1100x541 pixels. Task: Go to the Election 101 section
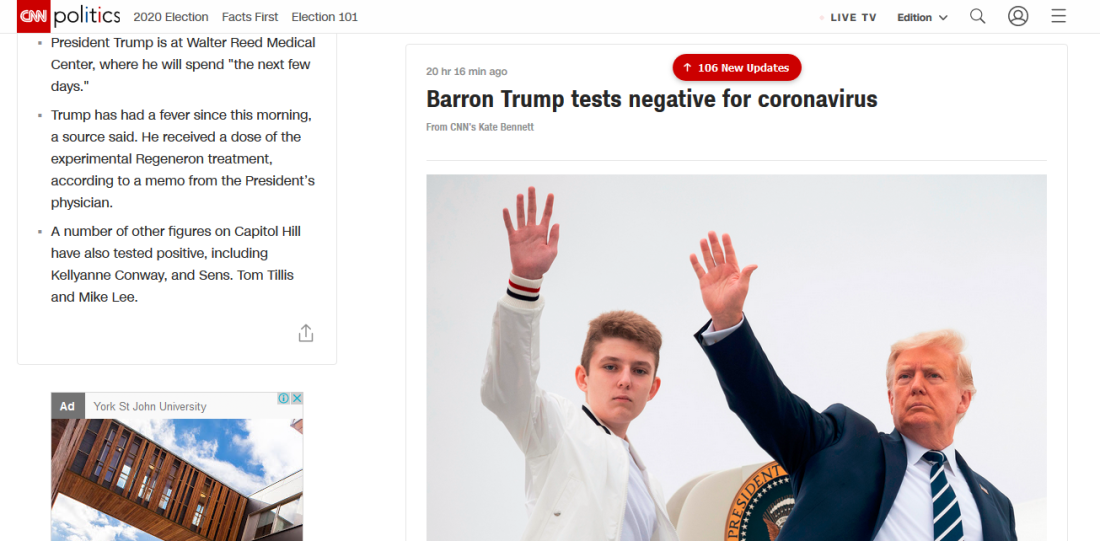tap(324, 17)
